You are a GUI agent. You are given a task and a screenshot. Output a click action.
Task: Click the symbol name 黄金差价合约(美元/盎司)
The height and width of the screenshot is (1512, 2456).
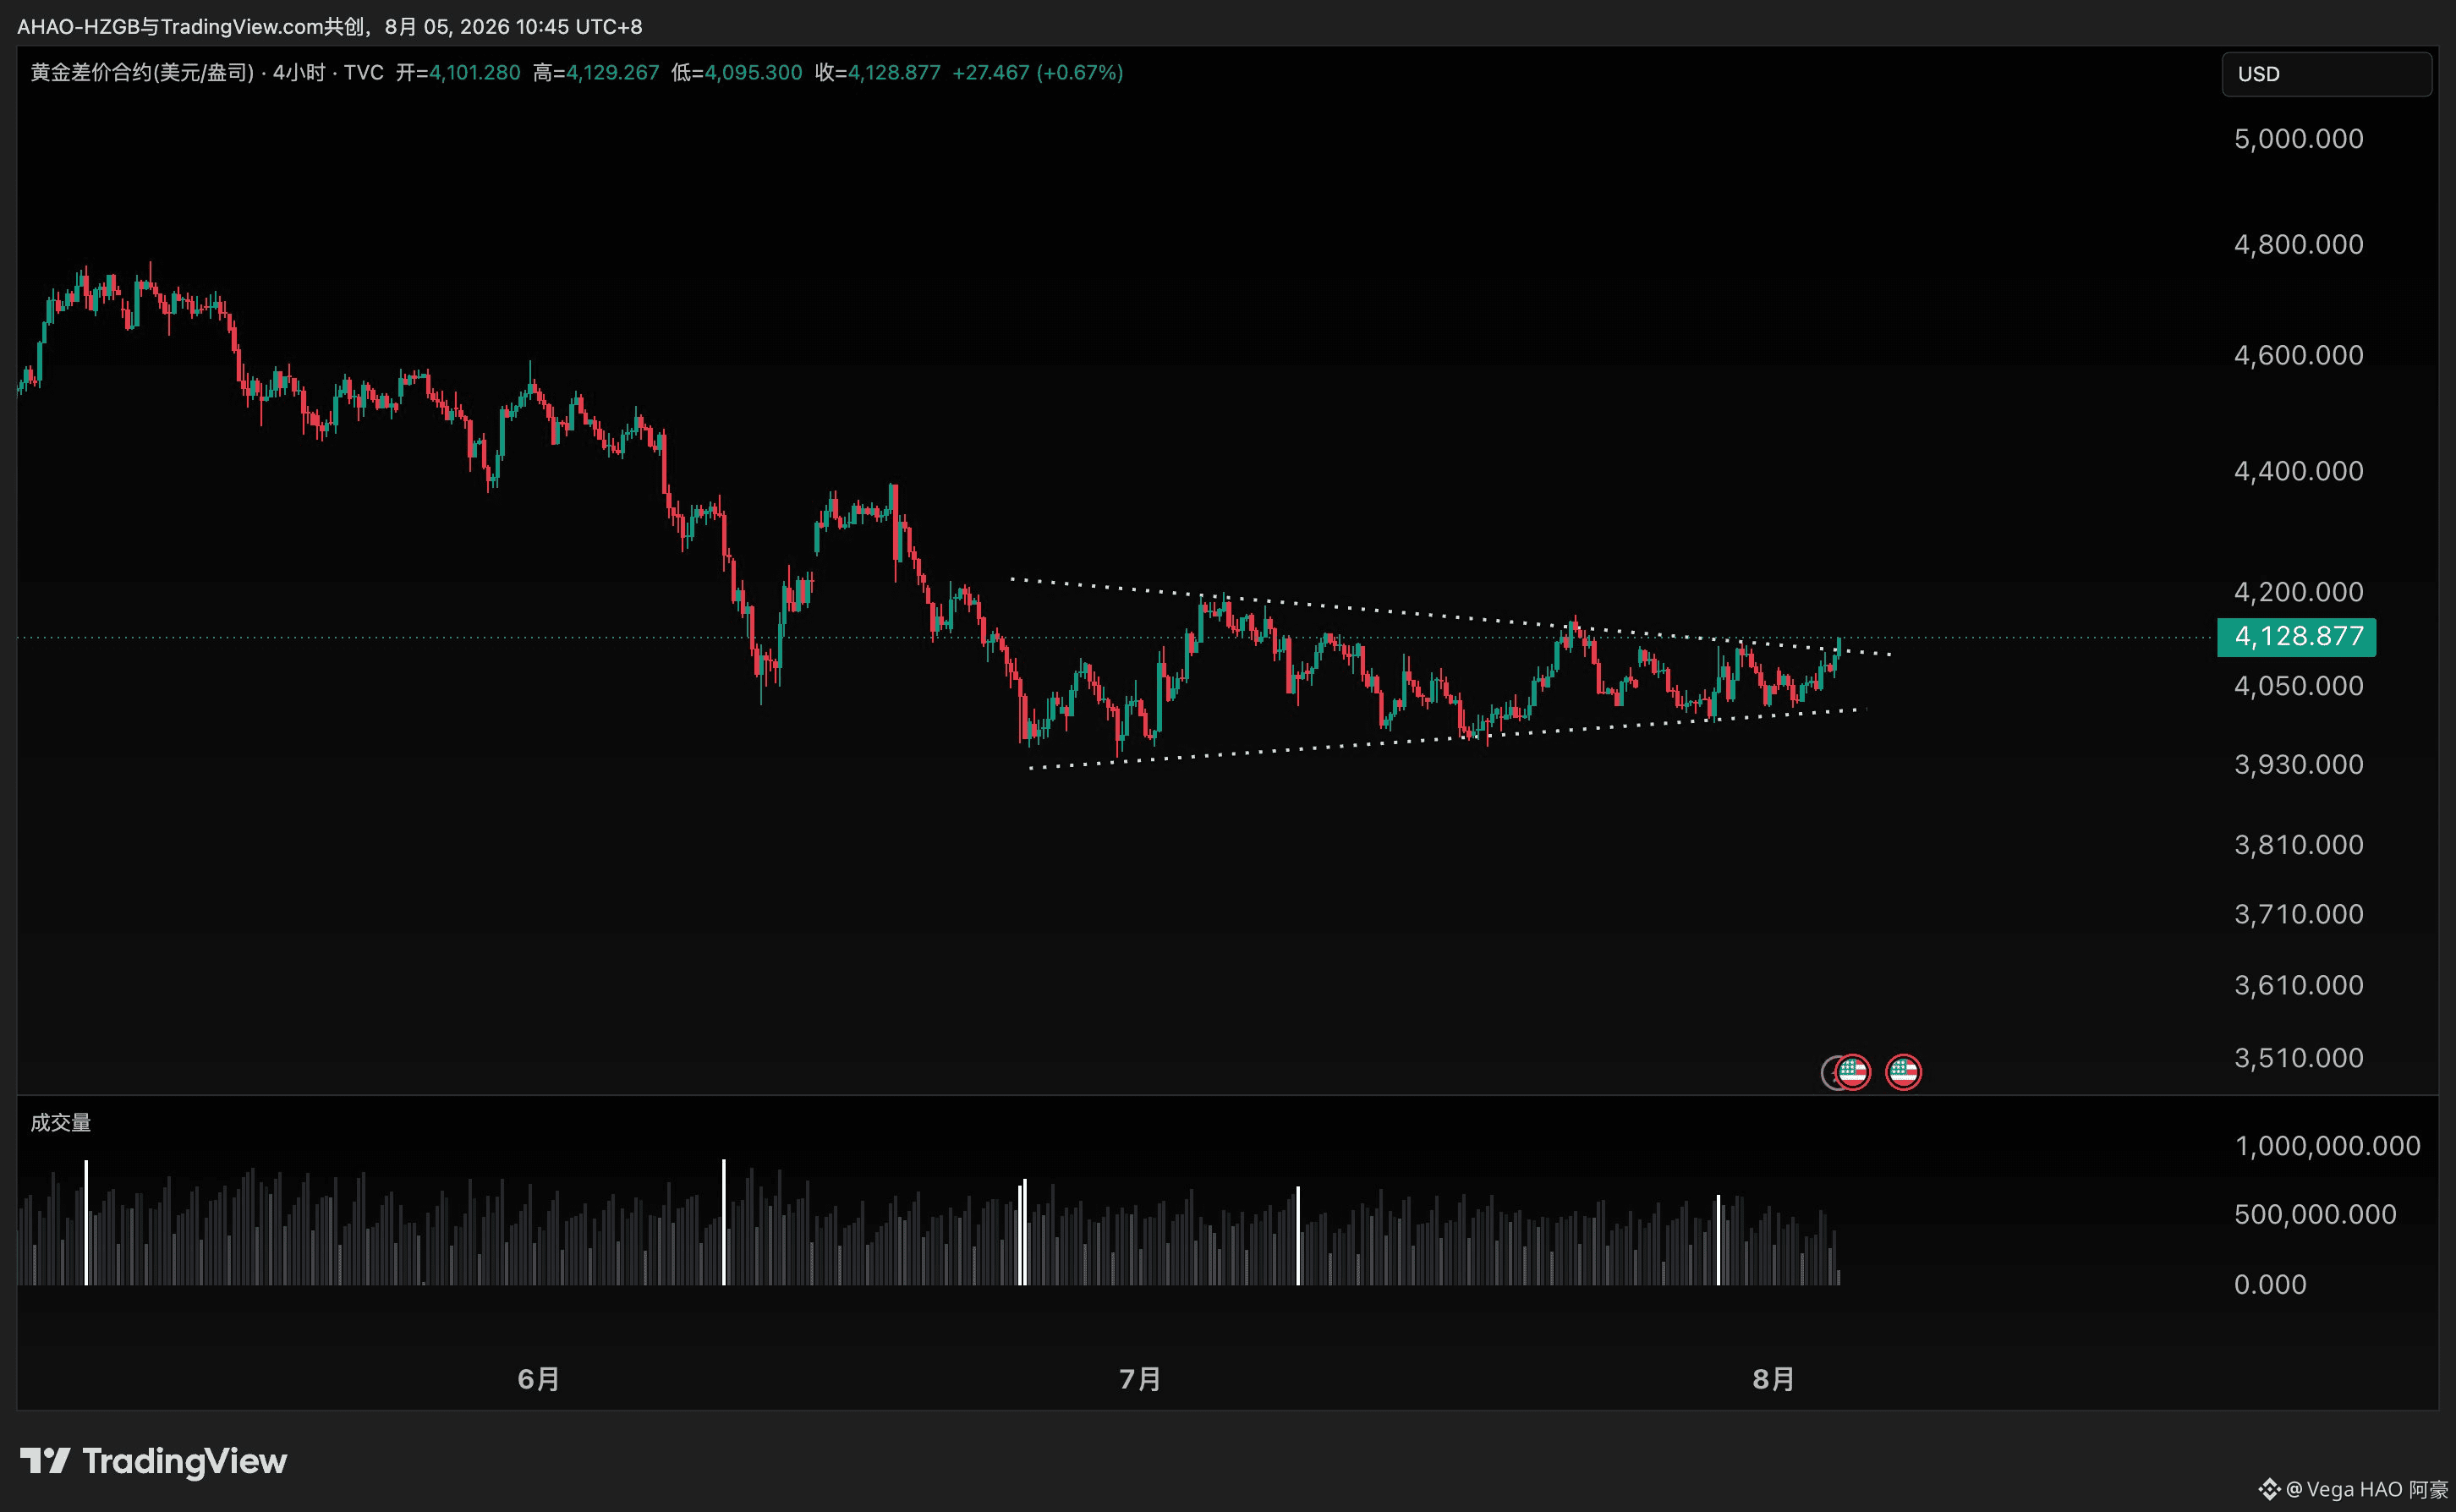pos(142,73)
